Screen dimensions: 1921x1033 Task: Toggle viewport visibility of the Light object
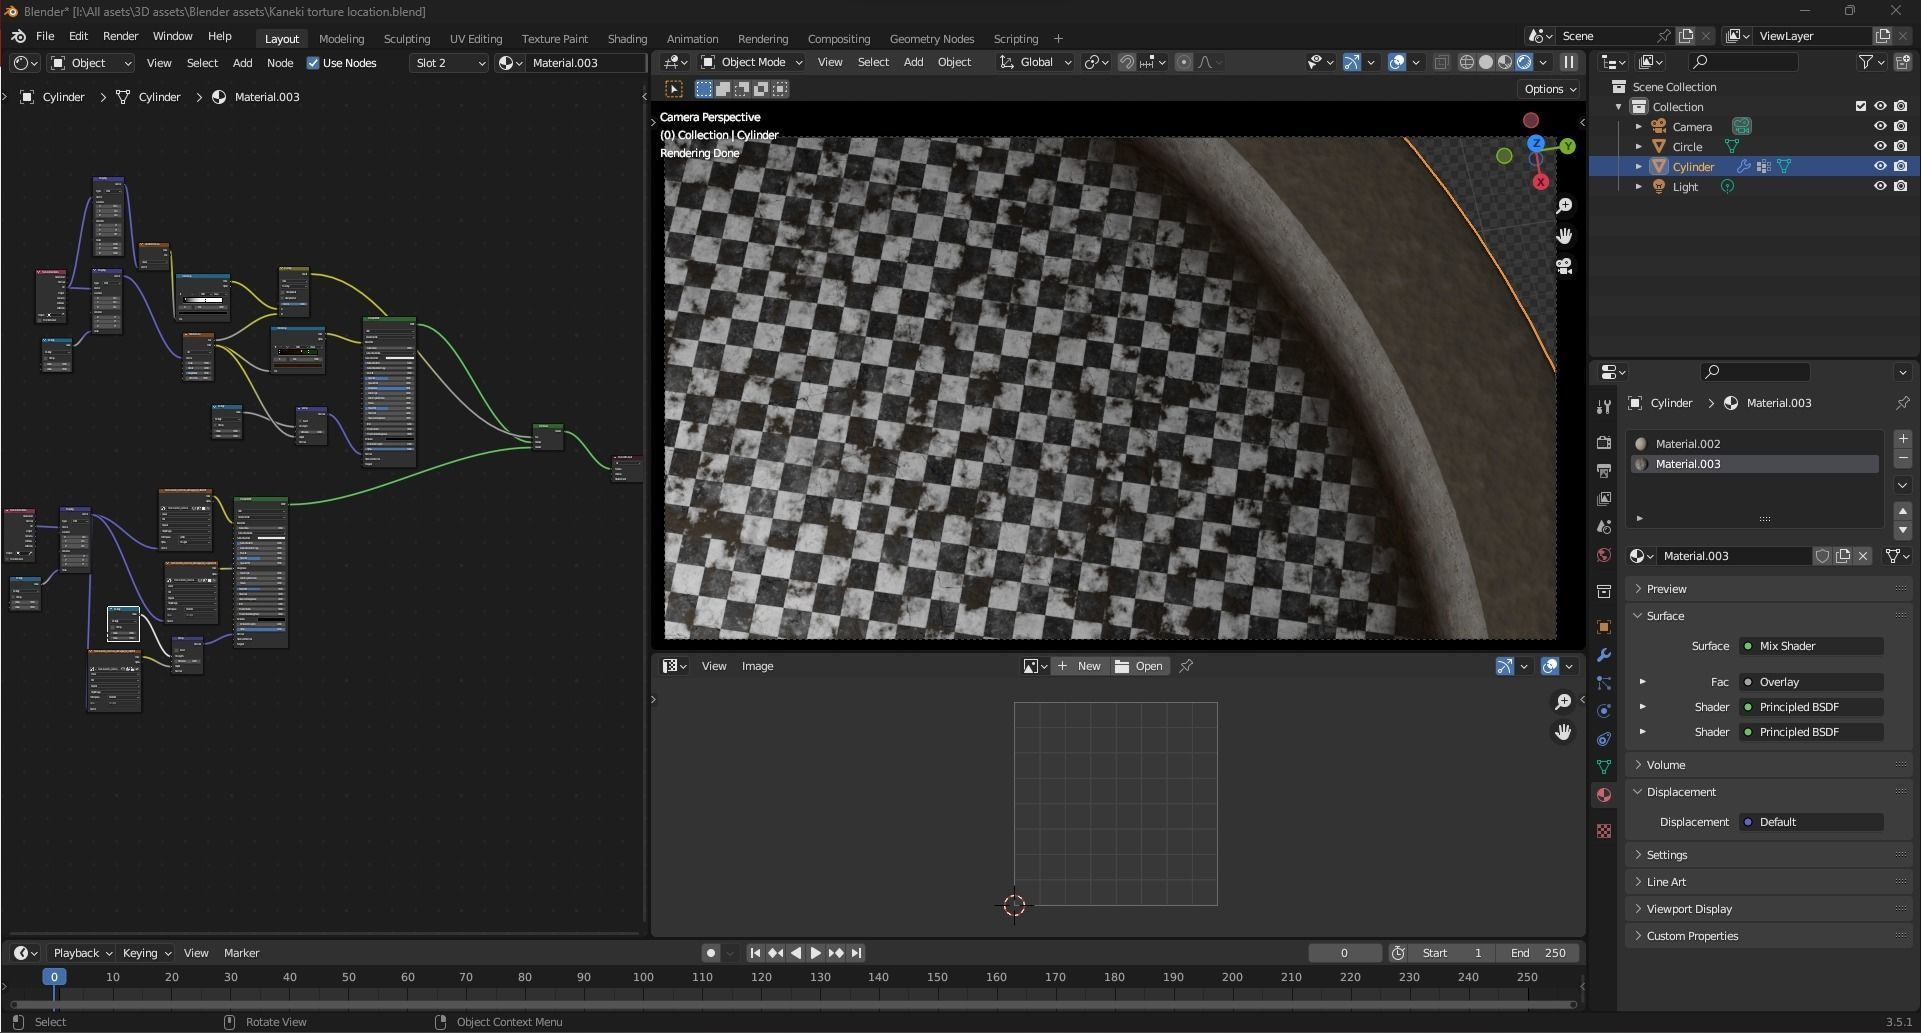click(x=1880, y=187)
